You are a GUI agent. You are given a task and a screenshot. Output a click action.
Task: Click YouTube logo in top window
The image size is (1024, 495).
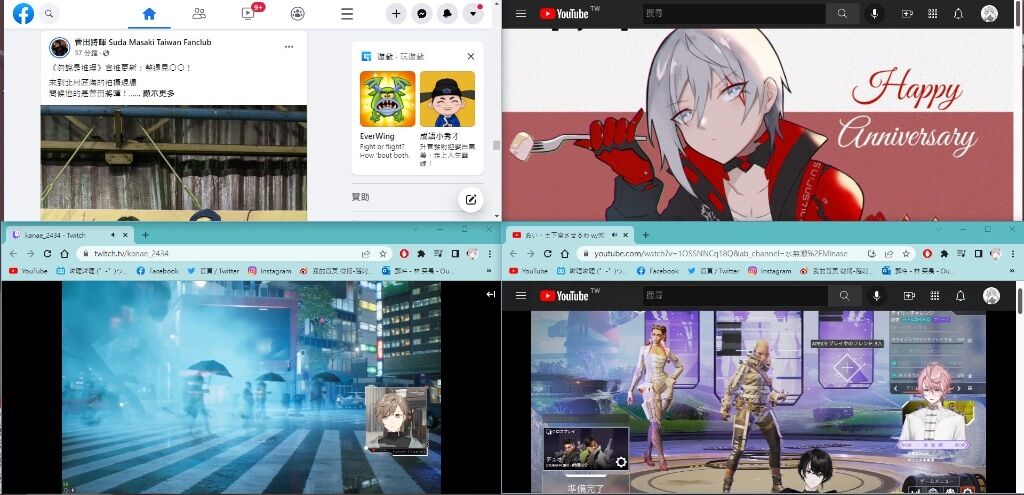(x=564, y=14)
